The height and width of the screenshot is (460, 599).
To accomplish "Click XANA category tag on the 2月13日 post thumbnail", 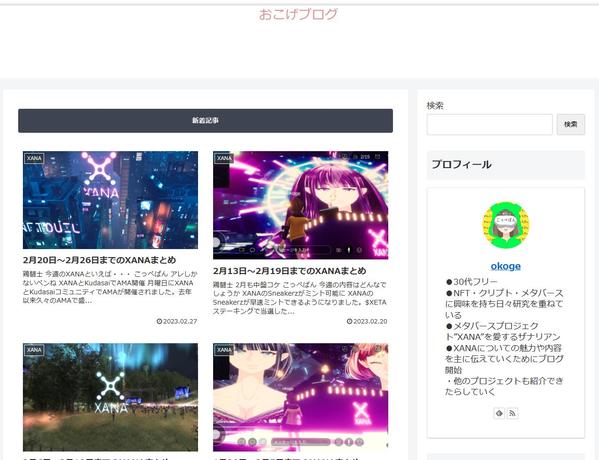I will pos(224,158).
